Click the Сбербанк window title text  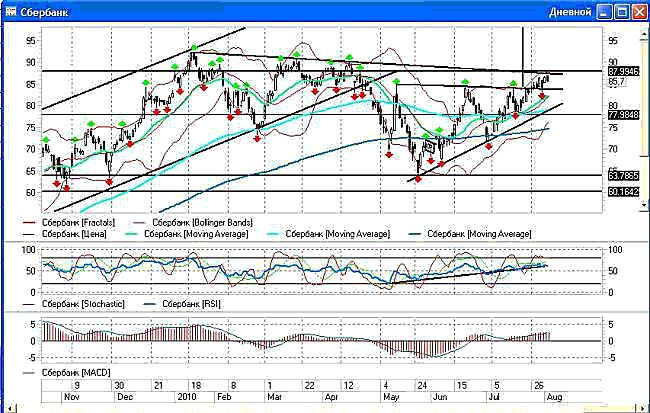[x=44, y=12]
